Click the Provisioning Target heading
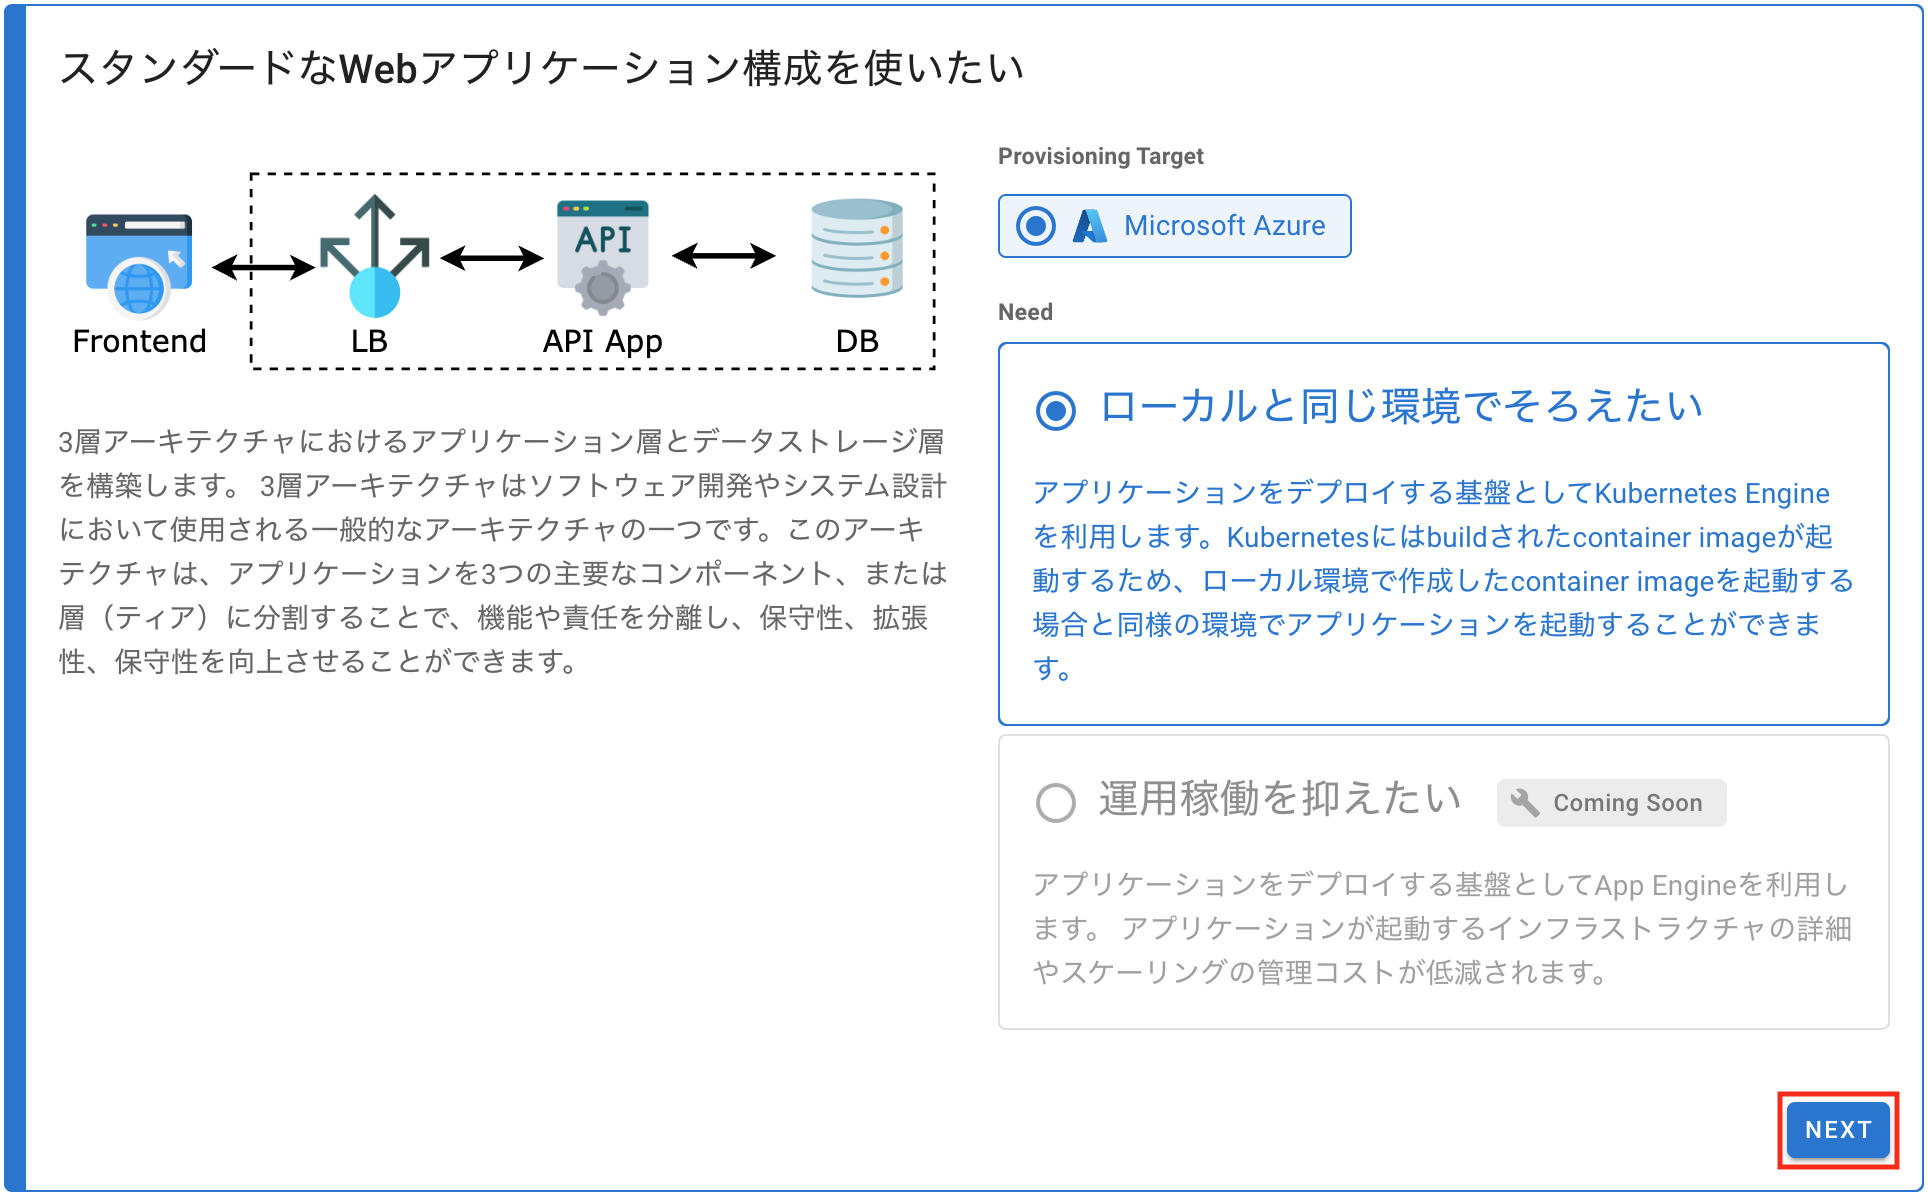The width and height of the screenshot is (1928, 1197). click(1100, 156)
